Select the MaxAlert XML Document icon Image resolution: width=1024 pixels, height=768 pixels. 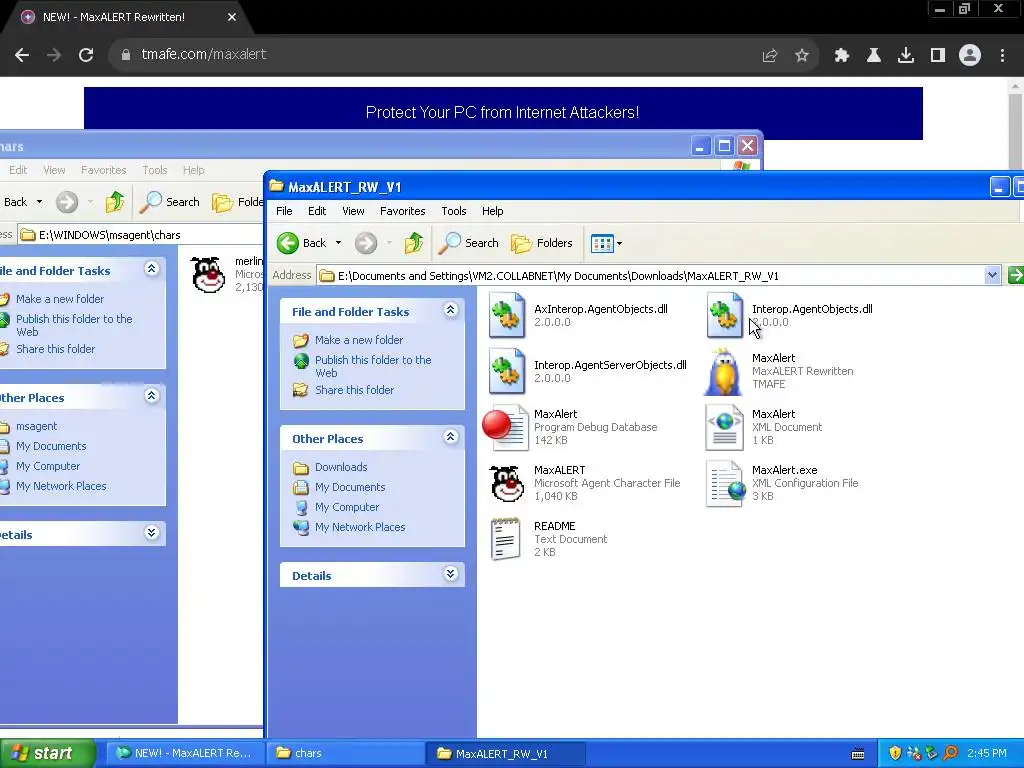tap(724, 427)
